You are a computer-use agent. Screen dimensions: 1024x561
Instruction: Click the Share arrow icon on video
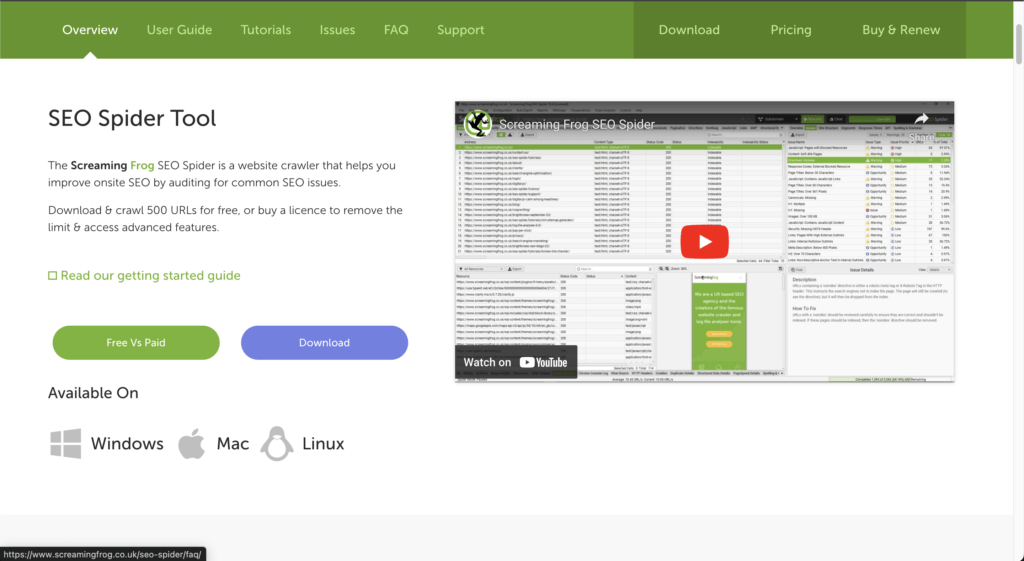click(921, 119)
